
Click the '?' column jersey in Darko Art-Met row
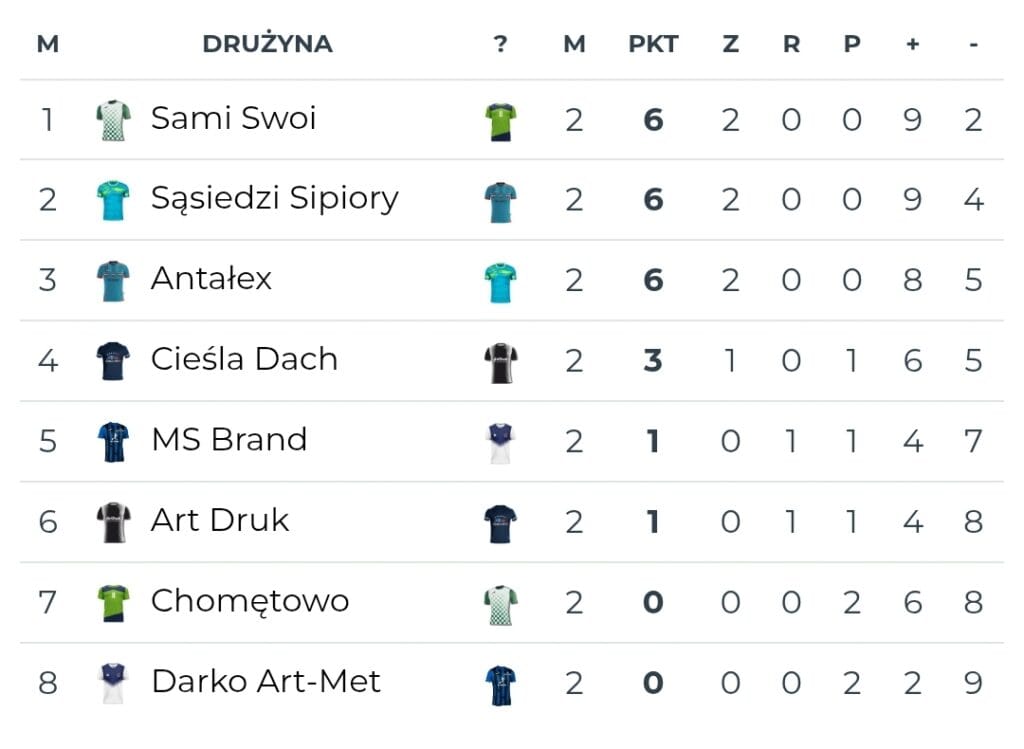tap(501, 684)
